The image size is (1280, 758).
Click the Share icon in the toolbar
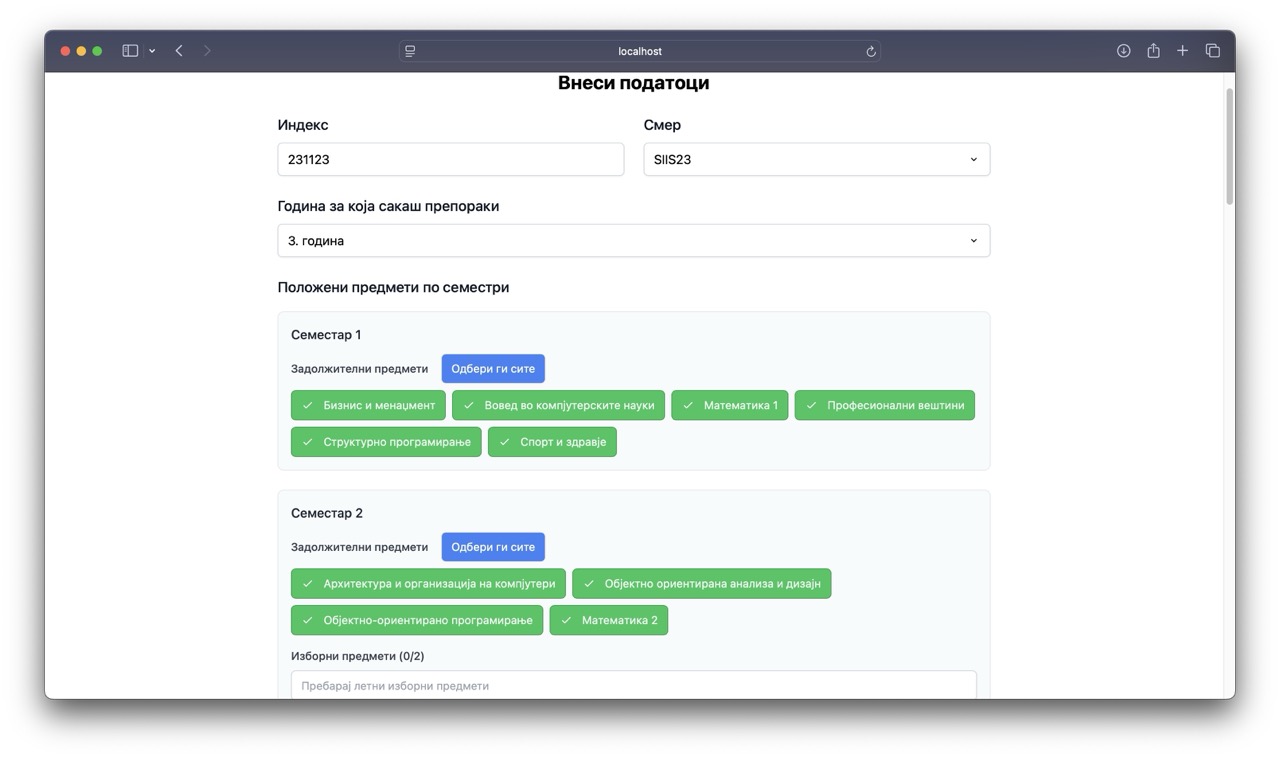pos(1153,51)
